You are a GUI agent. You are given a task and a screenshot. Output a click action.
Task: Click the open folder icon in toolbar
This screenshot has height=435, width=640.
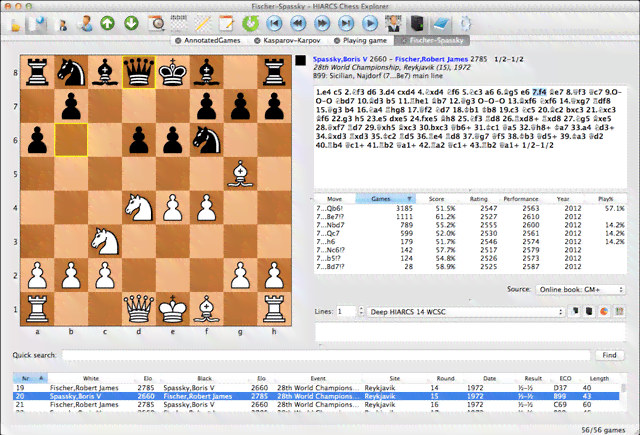15,24
